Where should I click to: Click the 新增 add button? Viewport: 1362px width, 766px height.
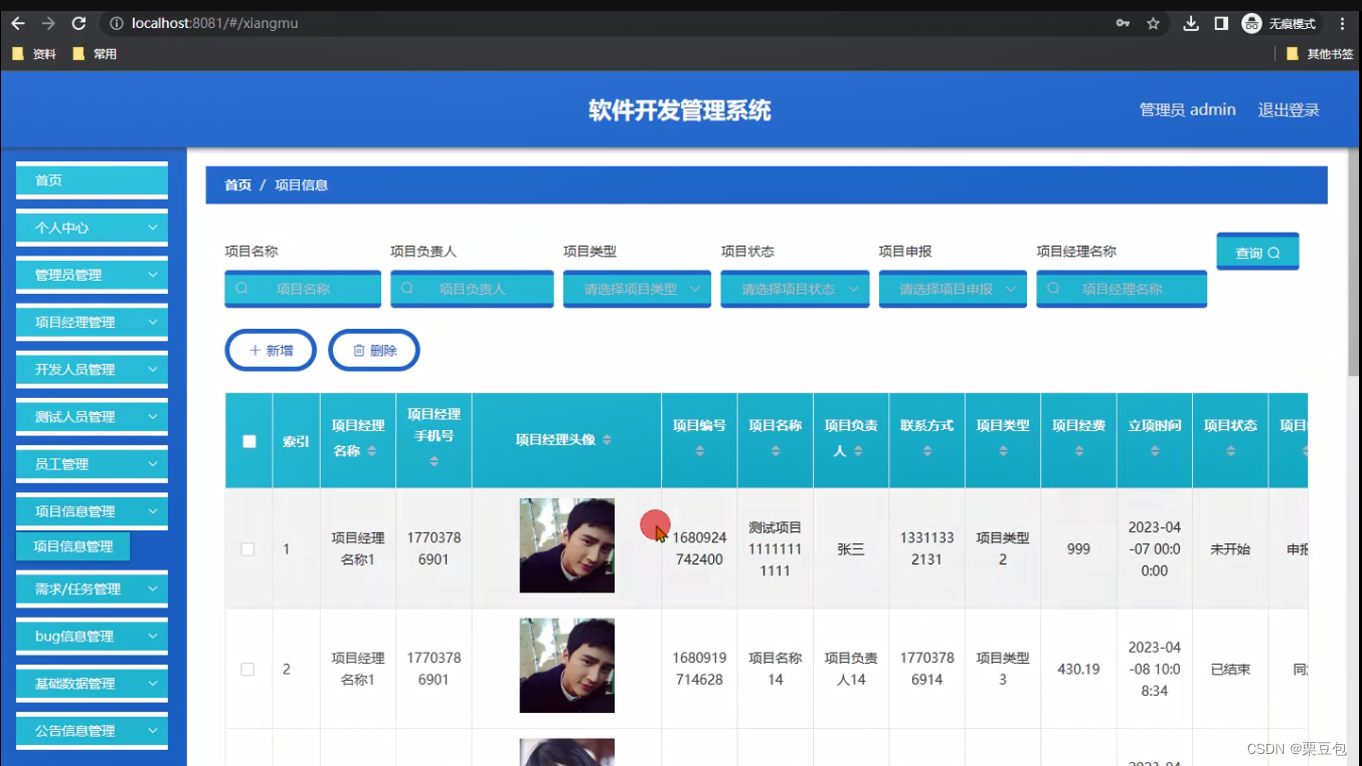pos(271,350)
